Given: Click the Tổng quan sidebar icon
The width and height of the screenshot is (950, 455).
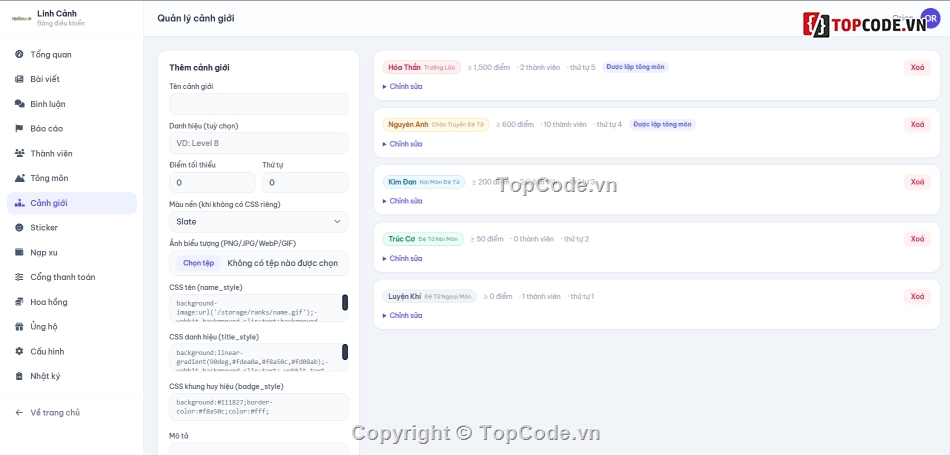Looking at the screenshot, I should (x=19, y=55).
